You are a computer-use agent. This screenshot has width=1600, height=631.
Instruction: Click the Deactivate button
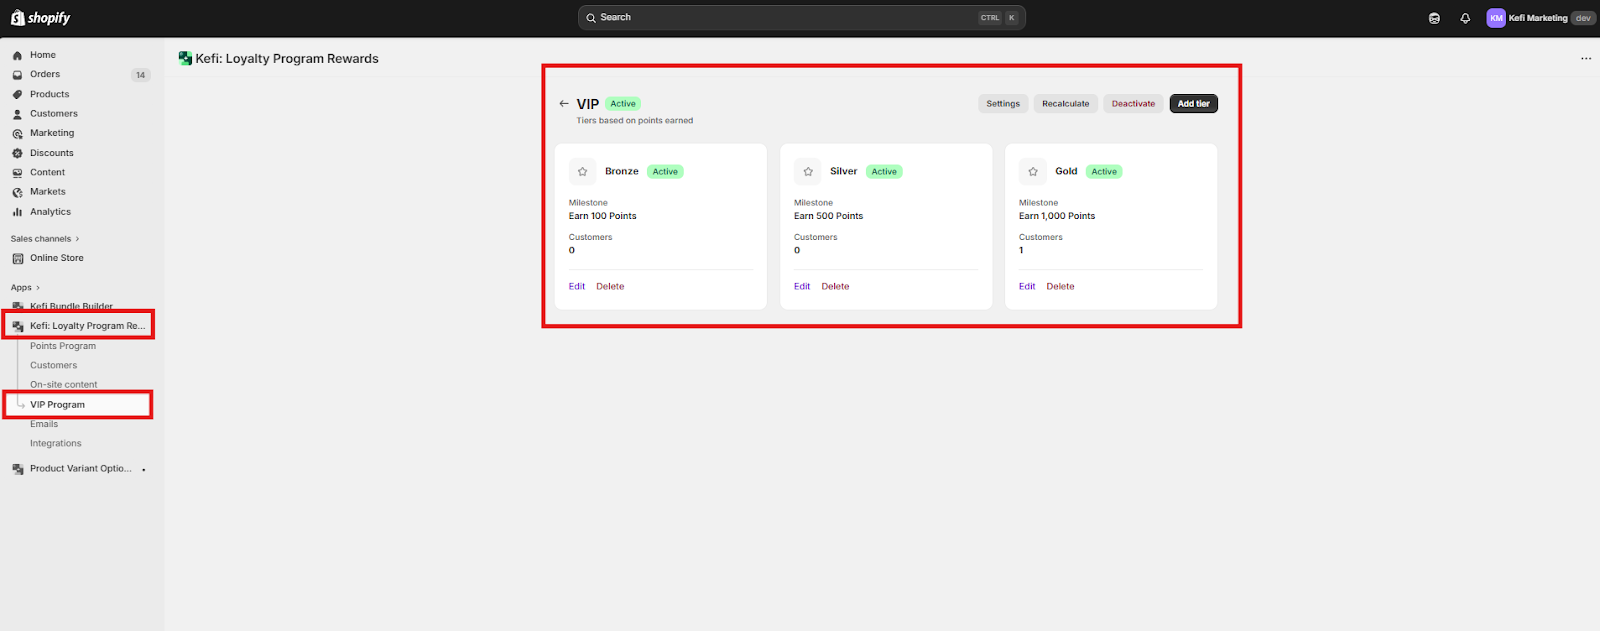click(x=1133, y=104)
